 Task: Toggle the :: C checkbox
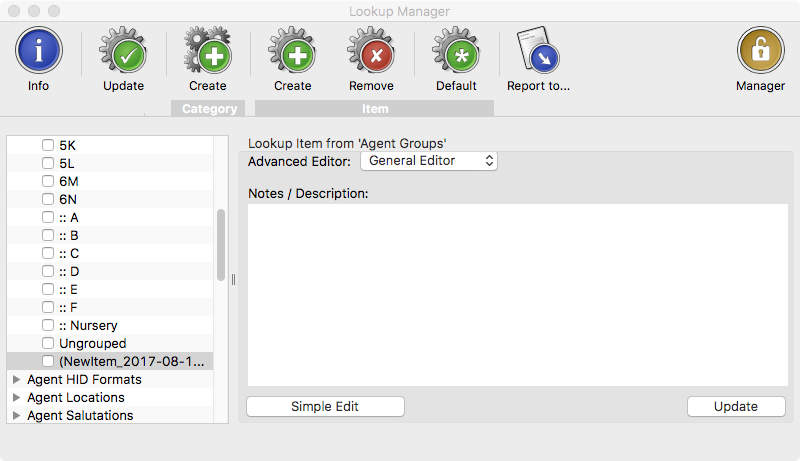48,253
